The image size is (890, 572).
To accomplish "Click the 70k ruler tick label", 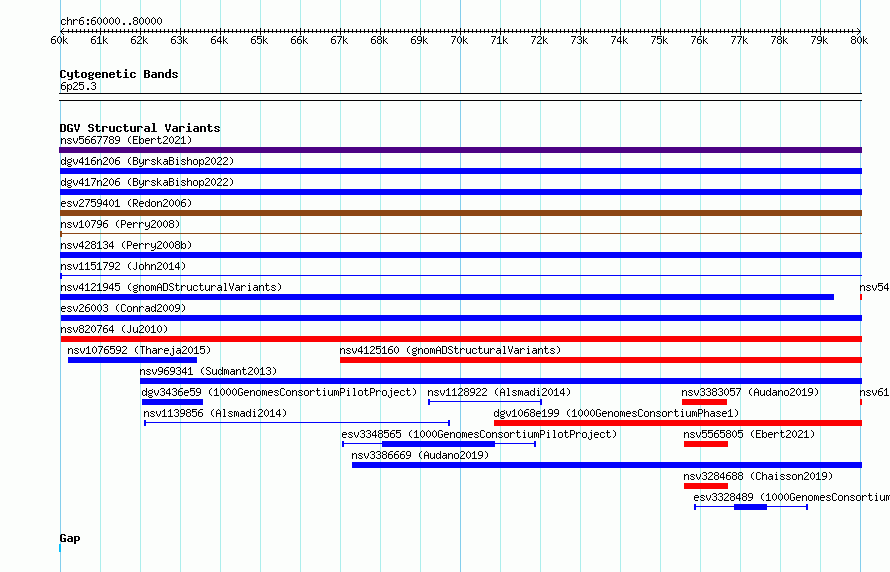I will pos(459,40).
